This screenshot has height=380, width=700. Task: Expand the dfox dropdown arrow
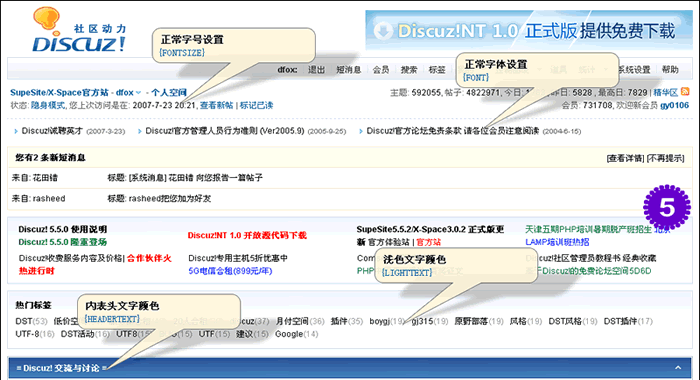tap(138, 92)
